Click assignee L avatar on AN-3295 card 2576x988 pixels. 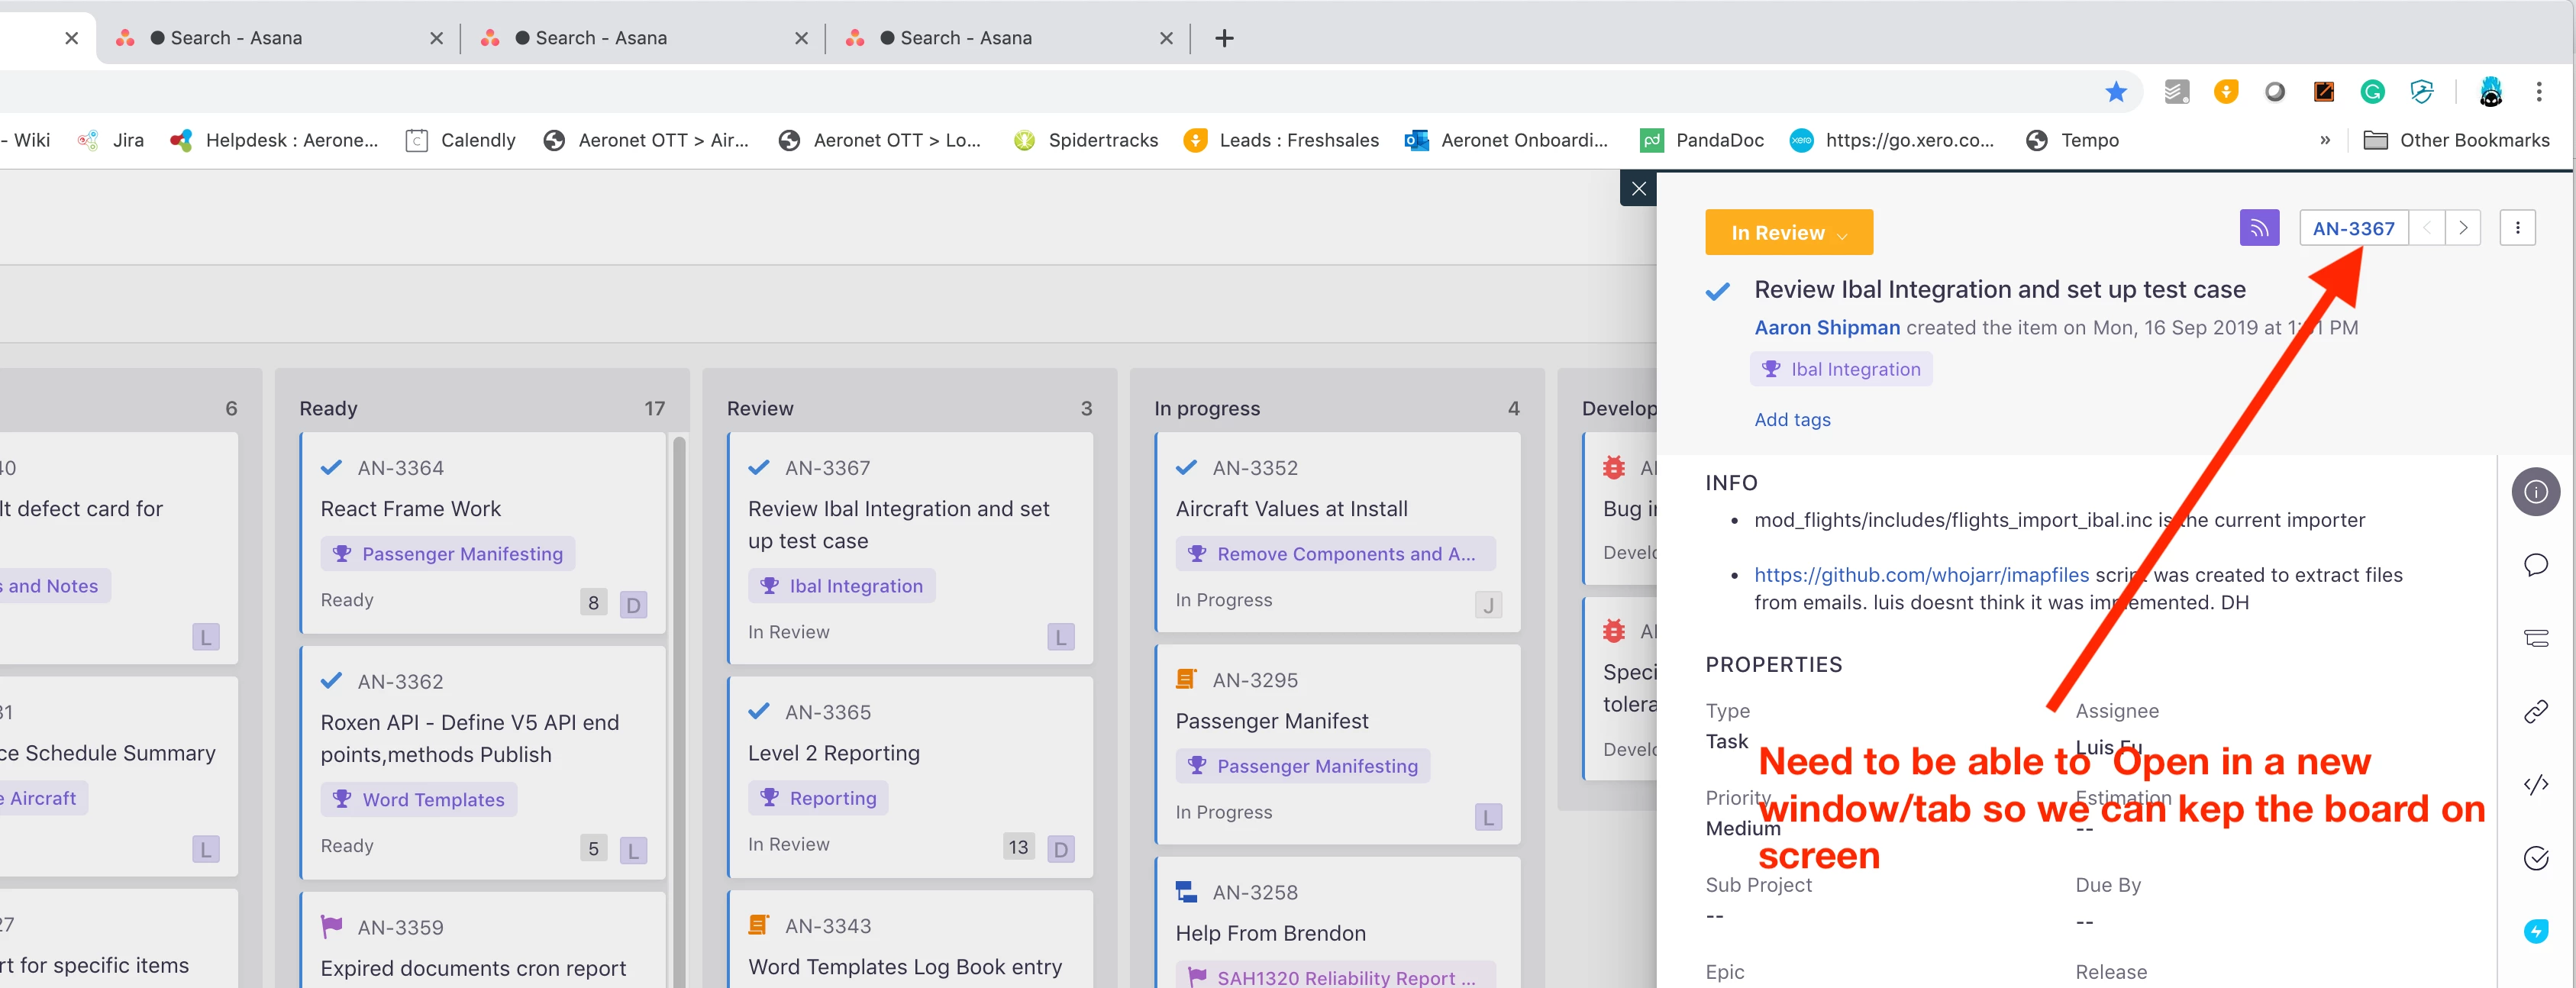pos(1488,817)
